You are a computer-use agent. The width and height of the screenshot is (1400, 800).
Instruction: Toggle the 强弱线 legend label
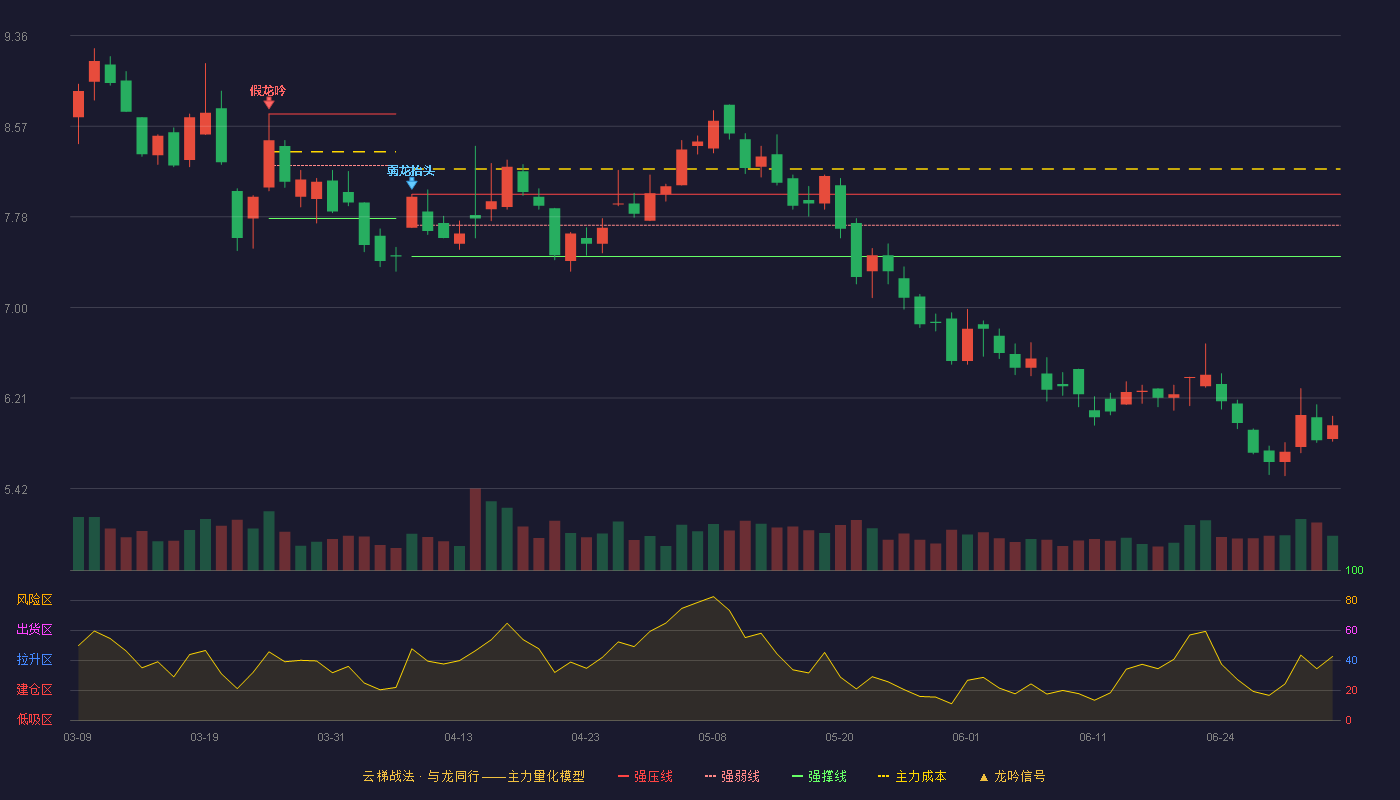click(x=740, y=776)
